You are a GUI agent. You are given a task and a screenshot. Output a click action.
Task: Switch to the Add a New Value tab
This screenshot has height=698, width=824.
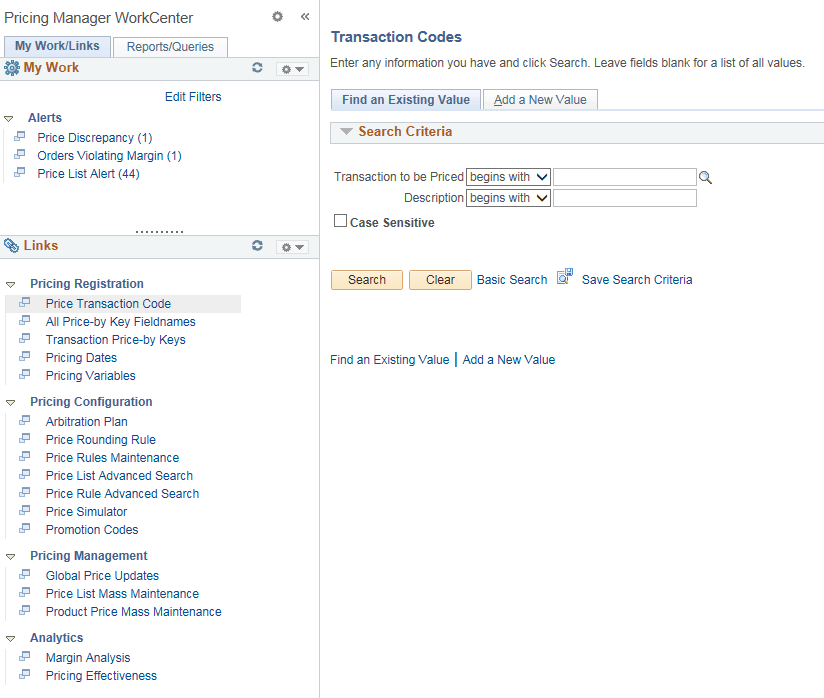[x=540, y=99]
